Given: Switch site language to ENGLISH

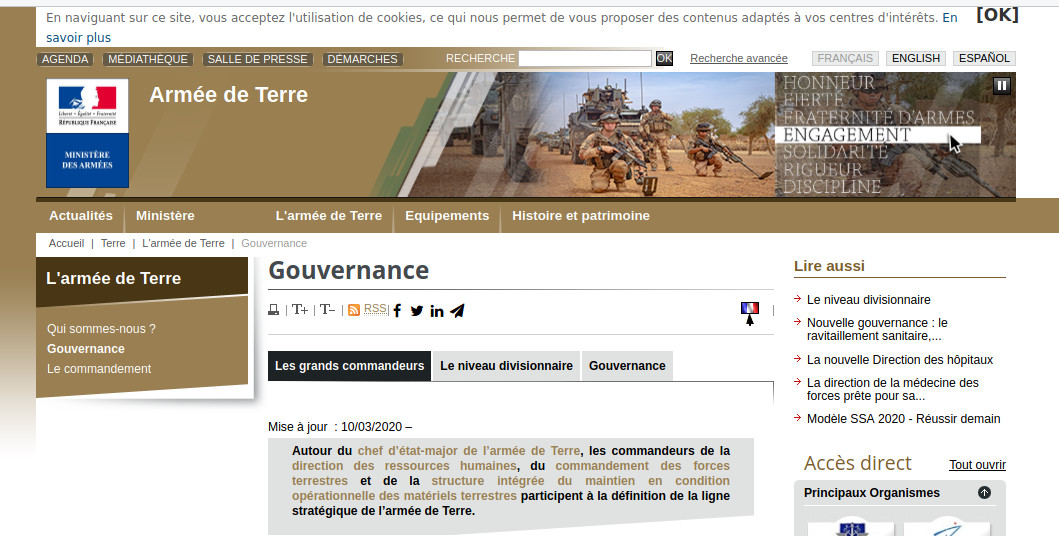Looking at the screenshot, I should (915, 59).
